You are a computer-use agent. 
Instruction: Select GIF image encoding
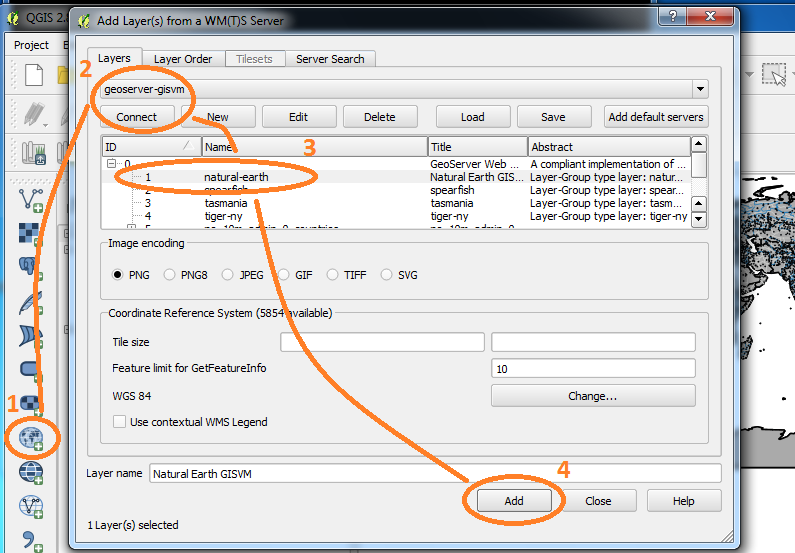[x=284, y=275]
